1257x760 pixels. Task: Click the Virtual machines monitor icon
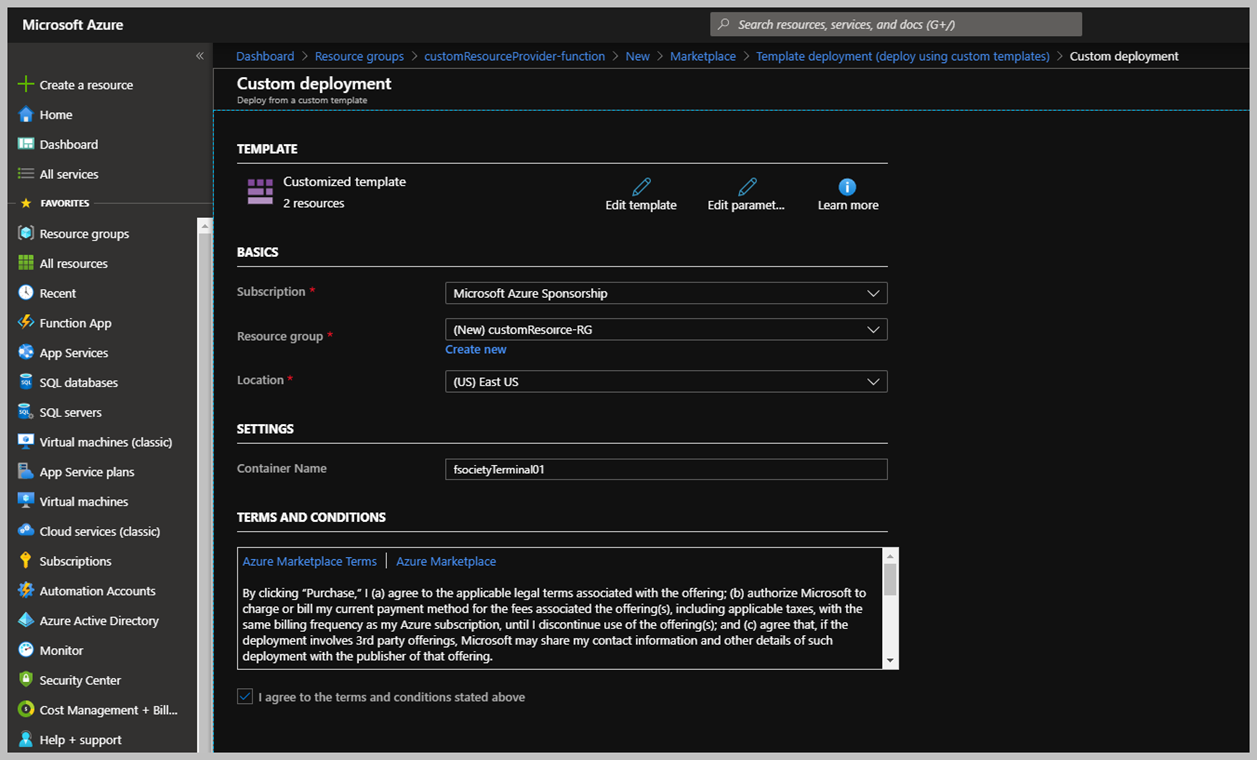point(26,501)
